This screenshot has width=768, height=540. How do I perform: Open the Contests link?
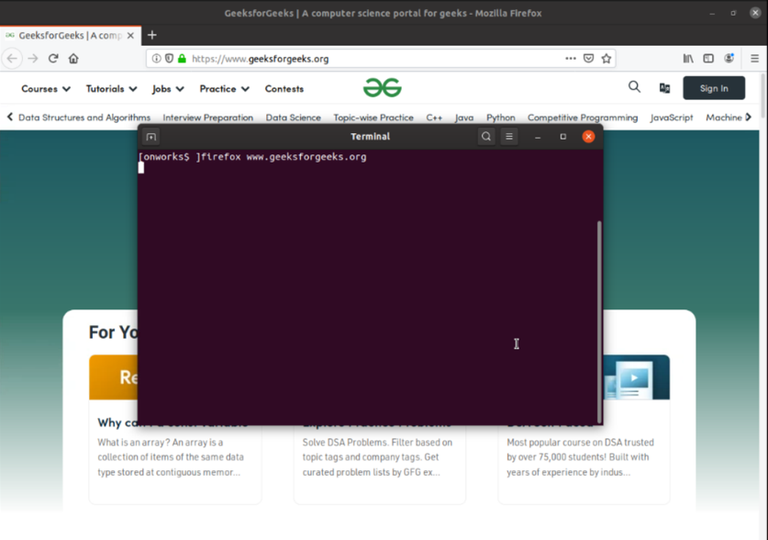point(284,89)
